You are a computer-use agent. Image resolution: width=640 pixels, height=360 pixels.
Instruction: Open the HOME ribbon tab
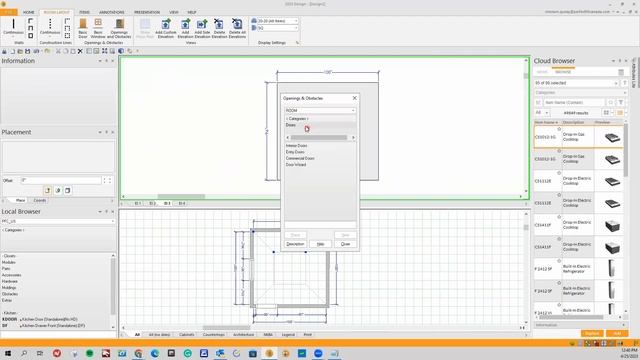coord(29,12)
